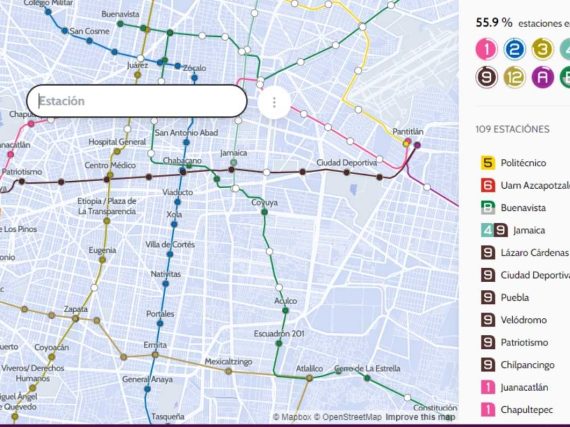The width and height of the screenshot is (570, 427).
Task: Select the olive Line 3 circle icon
Action: pyautogui.click(x=542, y=49)
